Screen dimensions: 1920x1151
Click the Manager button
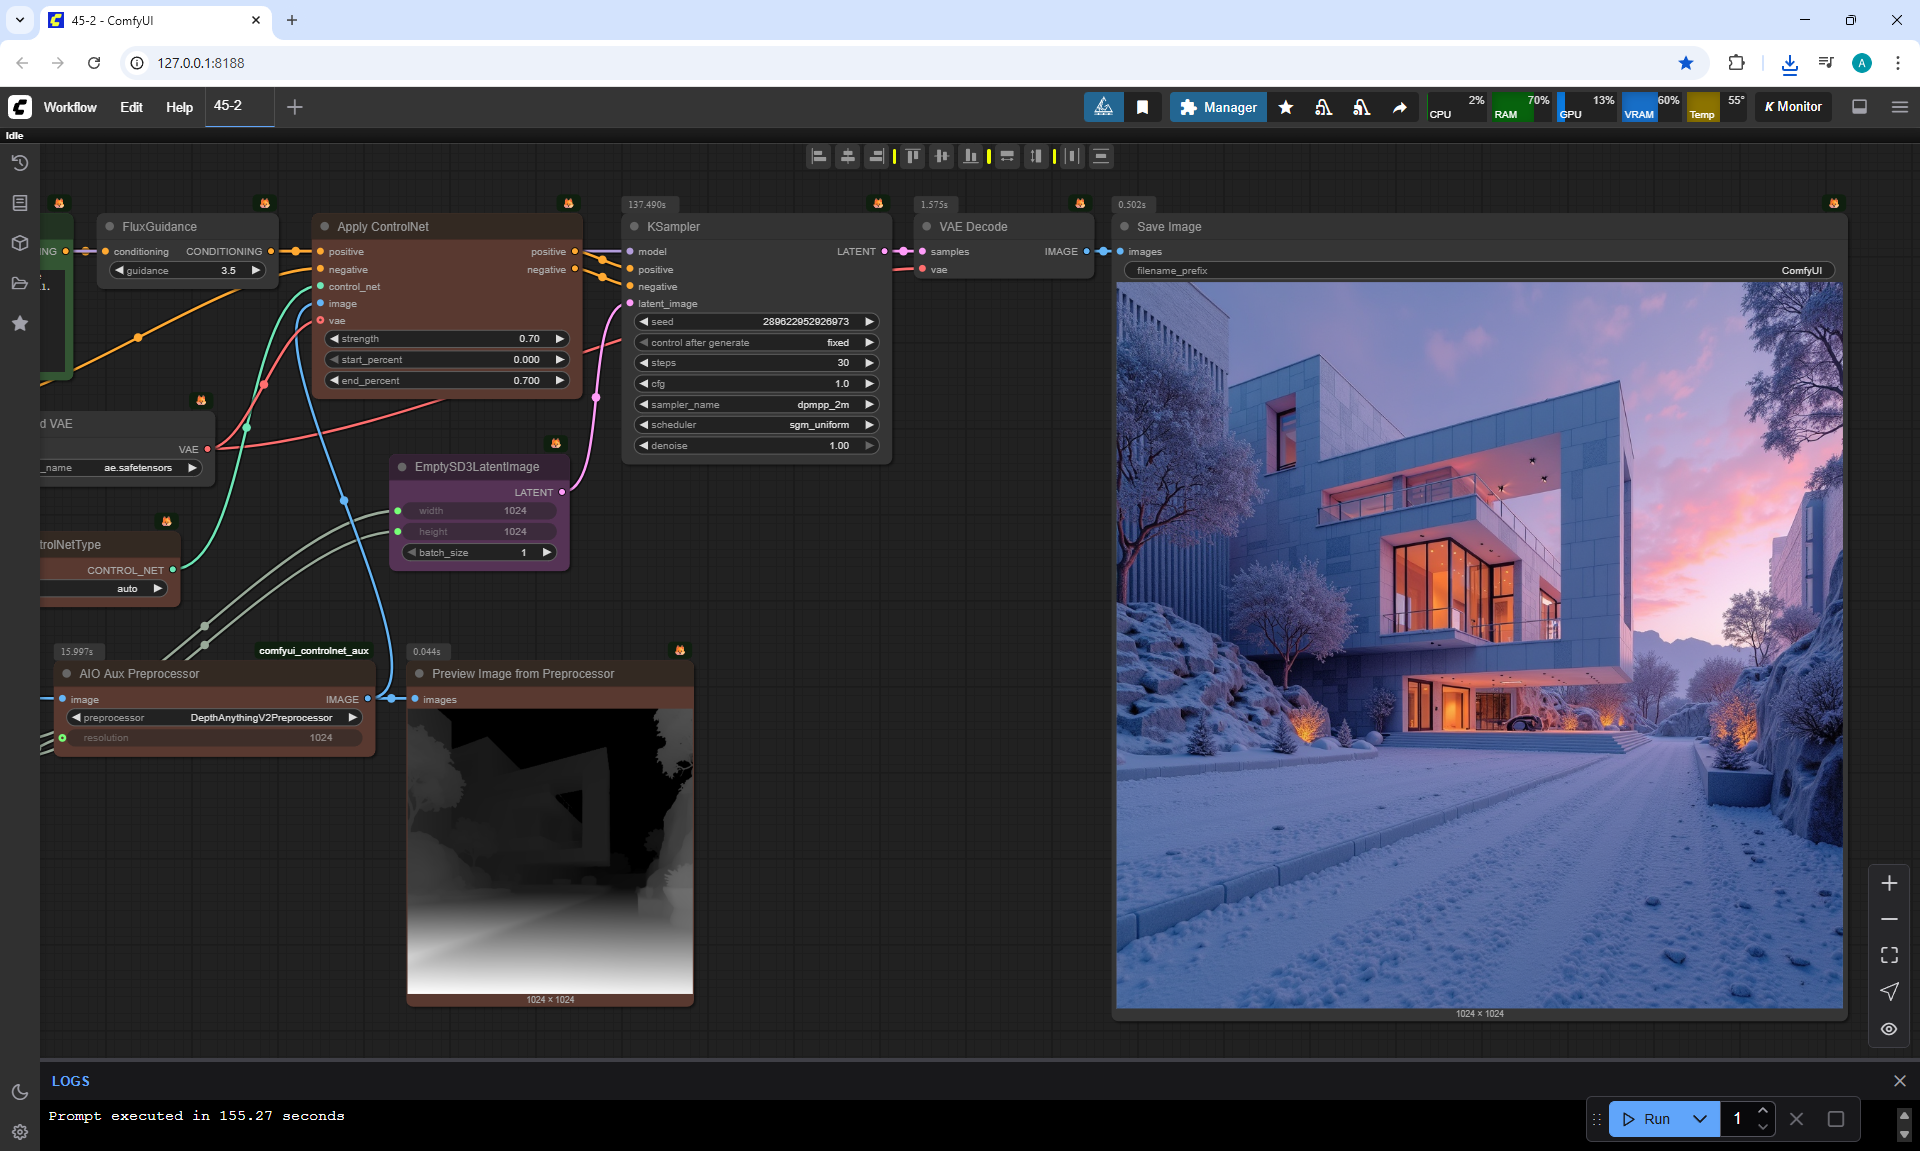1218,107
